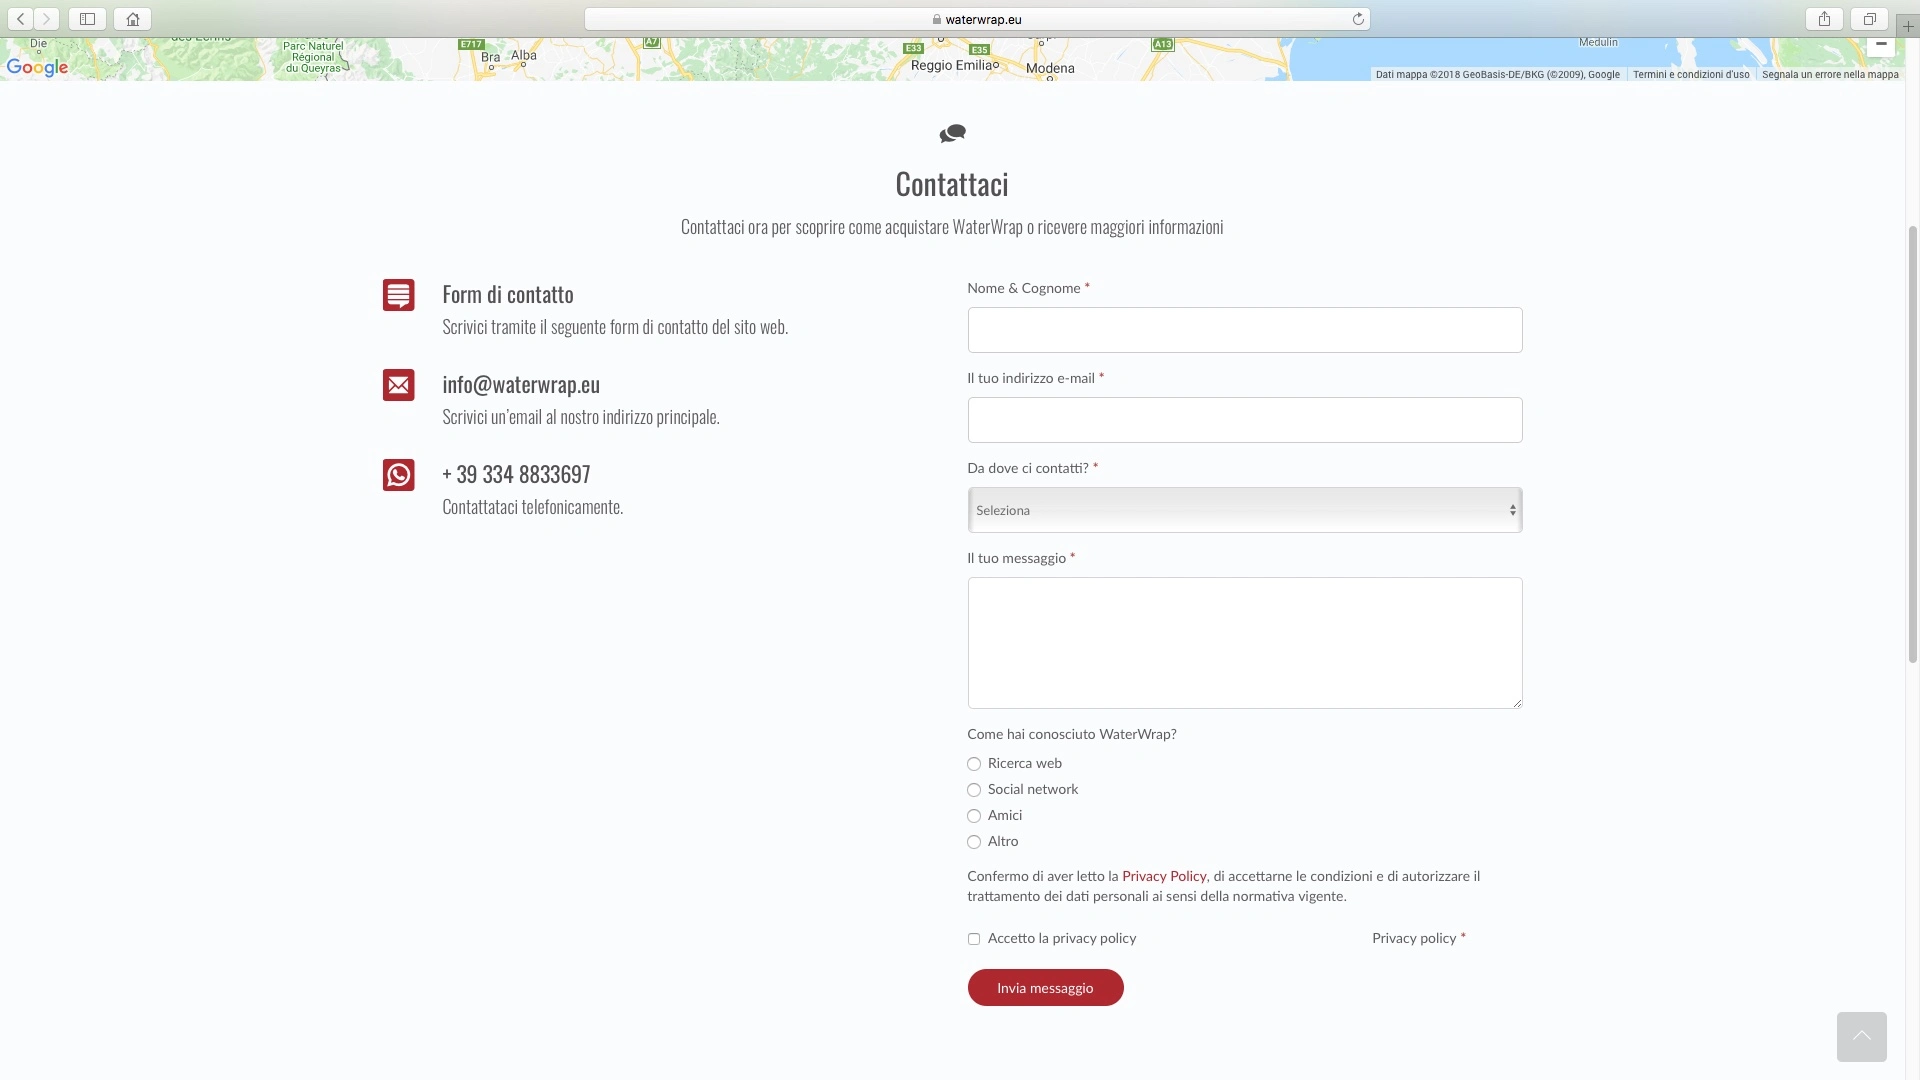The width and height of the screenshot is (1920, 1080).
Task: Open Termini e condizioni d'uso link
Action: [1691, 75]
